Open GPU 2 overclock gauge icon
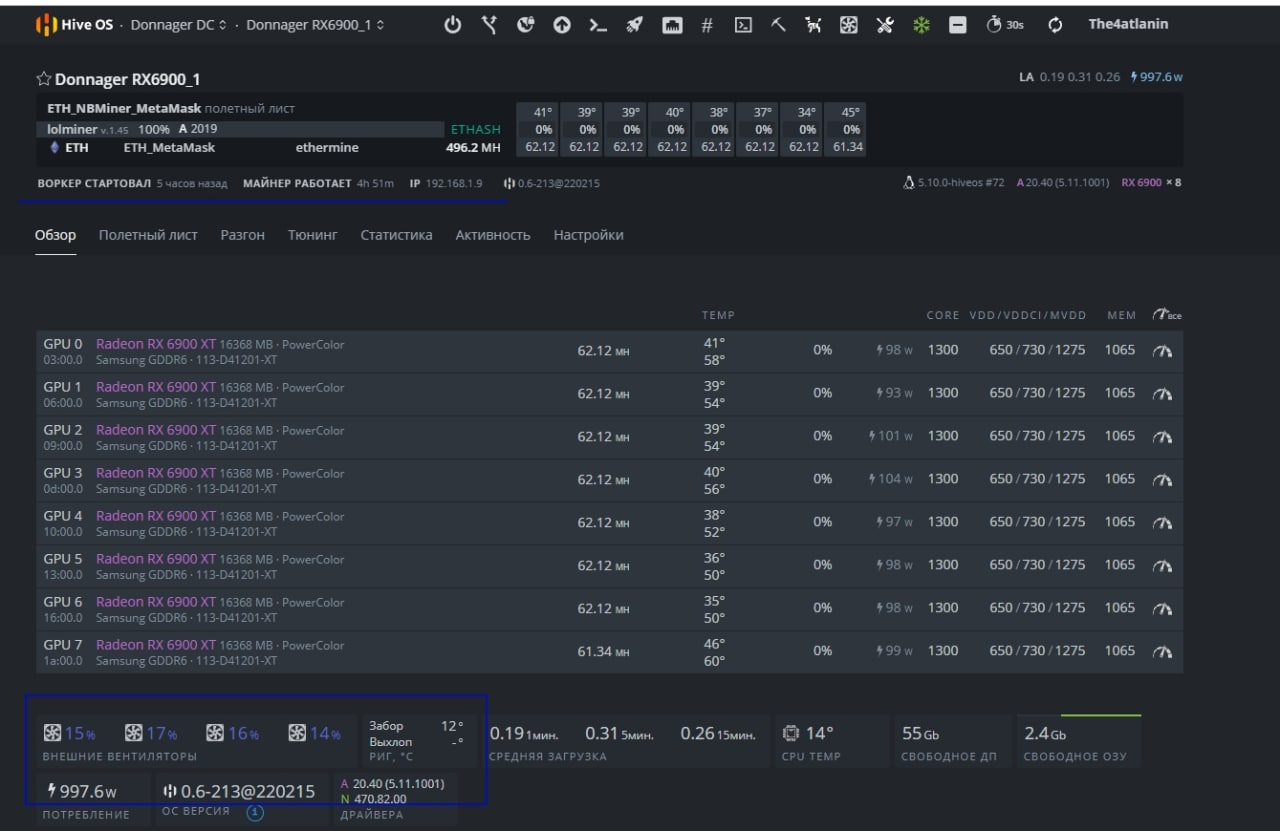 [x=1162, y=437]
